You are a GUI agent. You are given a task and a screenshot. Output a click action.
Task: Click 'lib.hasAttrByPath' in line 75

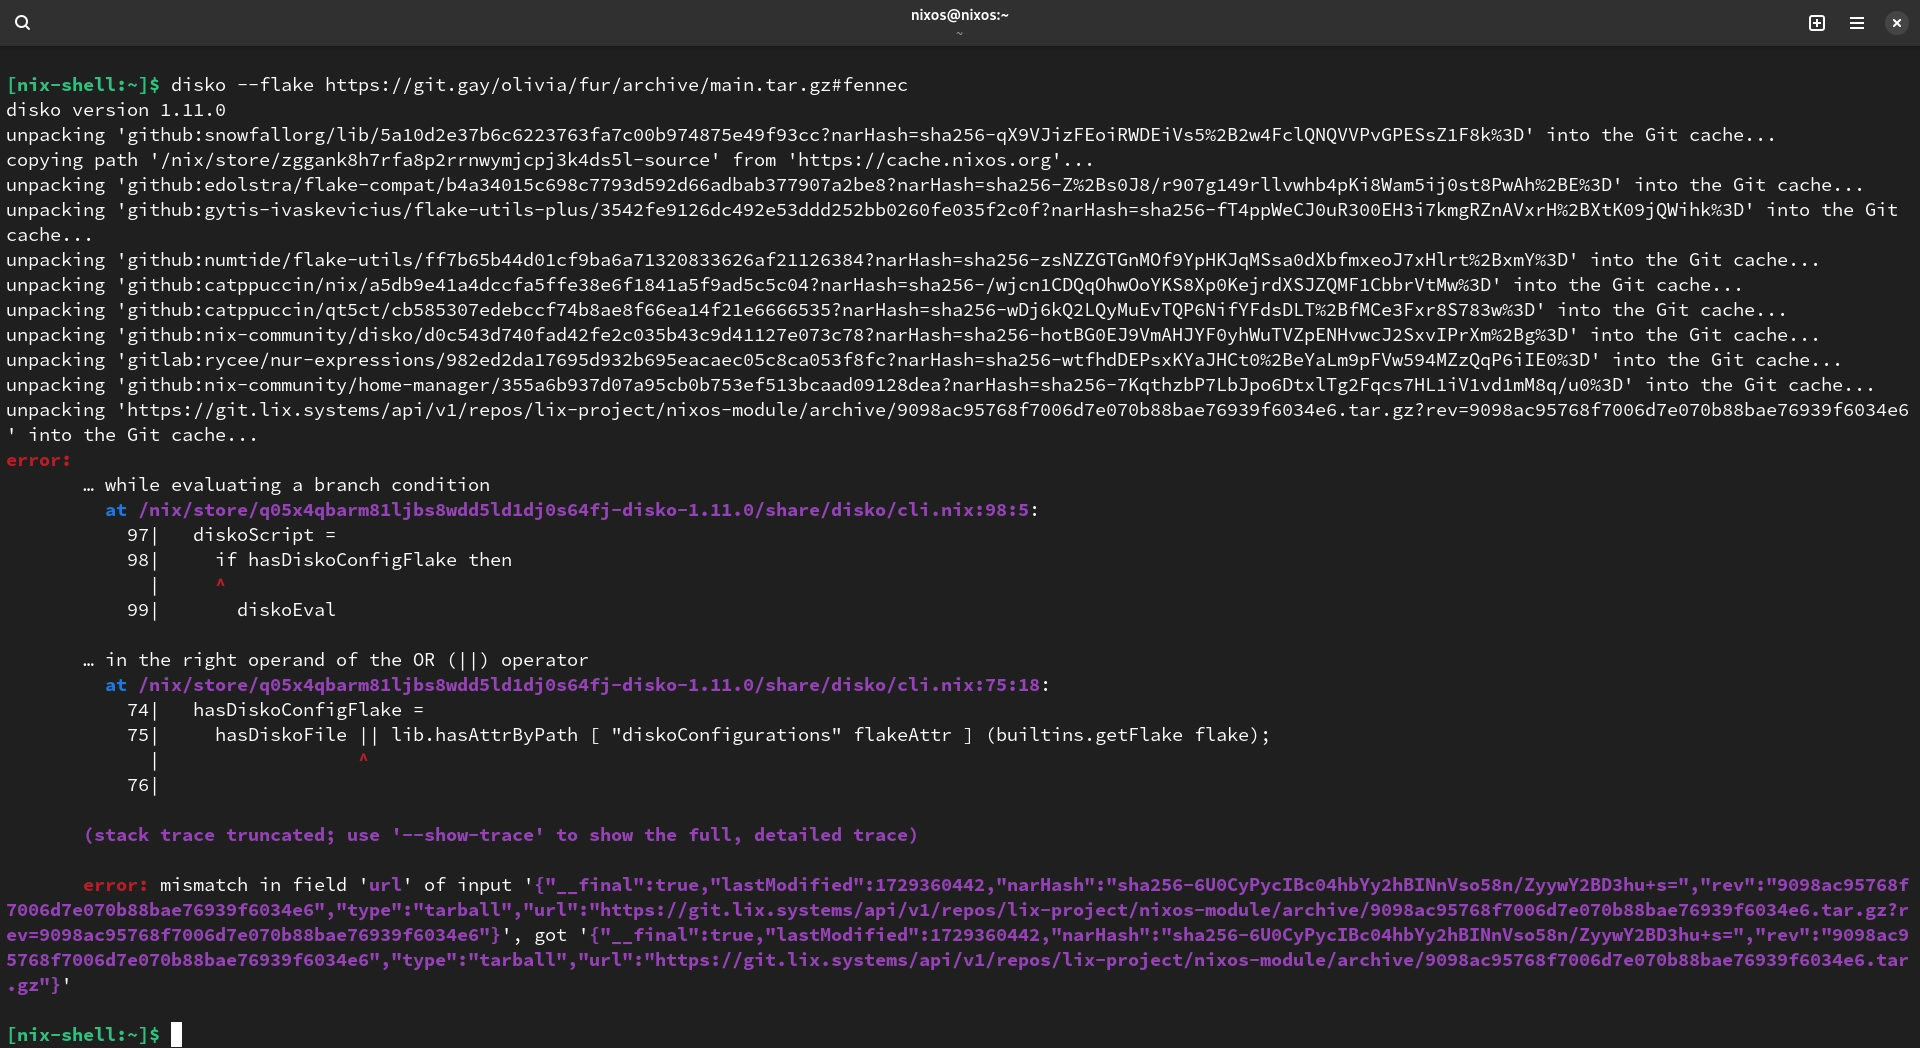(x=484, y=735)
